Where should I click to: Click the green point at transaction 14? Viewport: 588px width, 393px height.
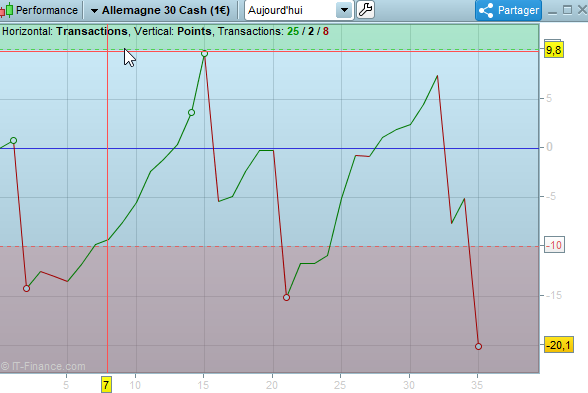coord(191,112)
